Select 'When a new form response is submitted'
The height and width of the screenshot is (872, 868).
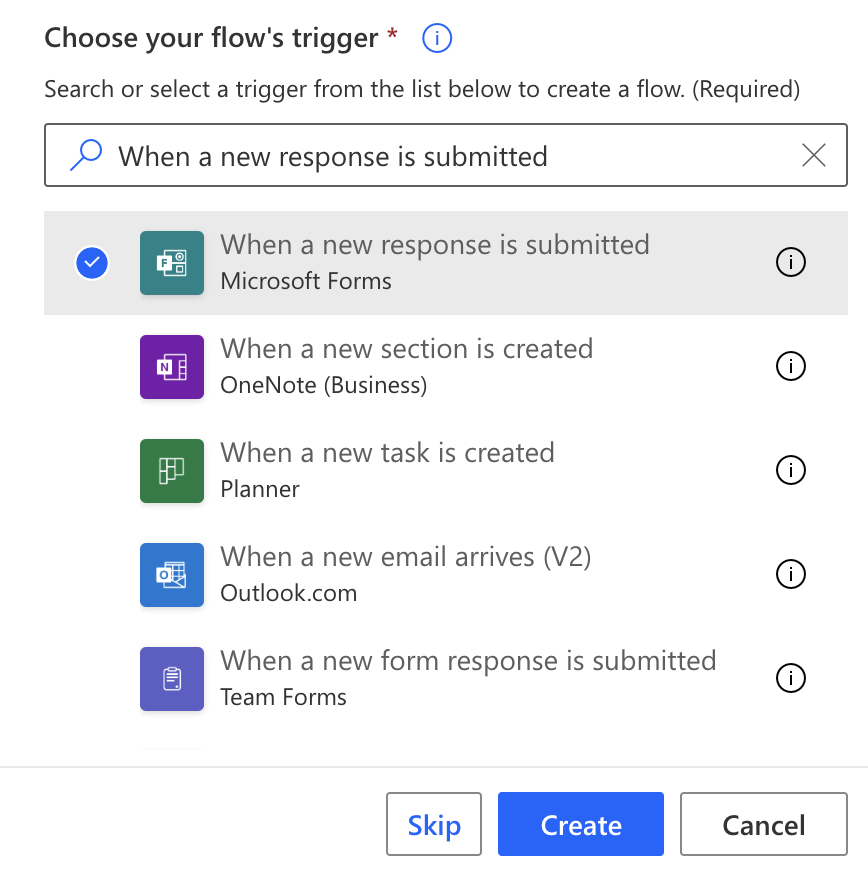point(446,678)
